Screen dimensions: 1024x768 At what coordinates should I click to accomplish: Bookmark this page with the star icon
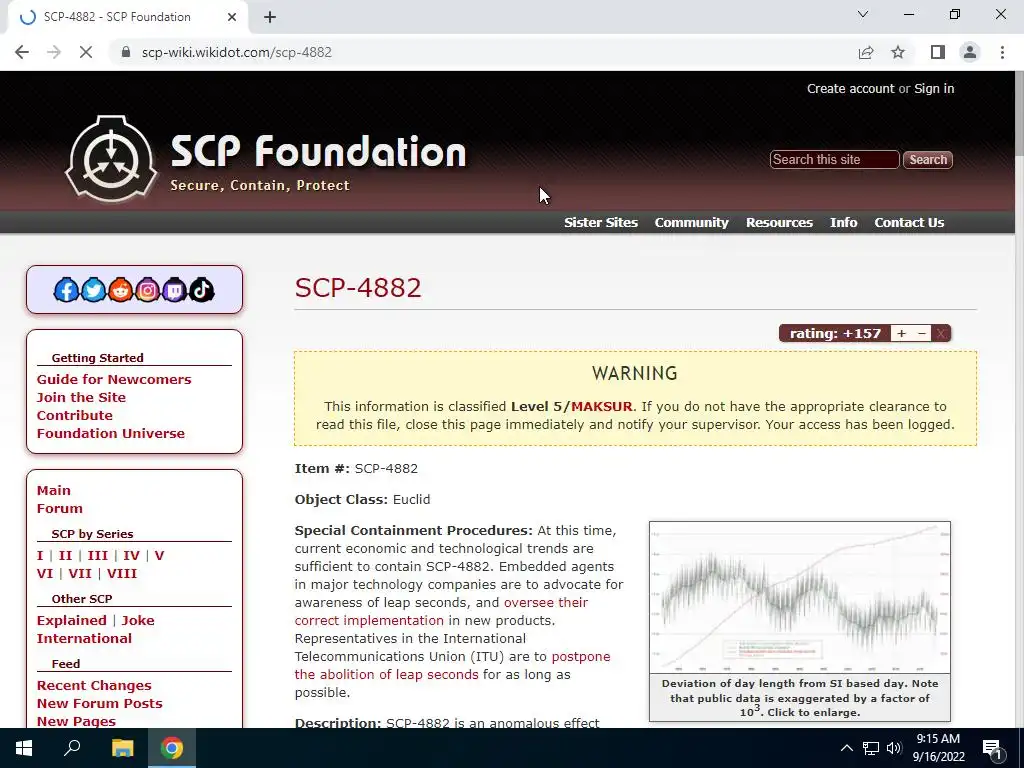coord(898,52)
